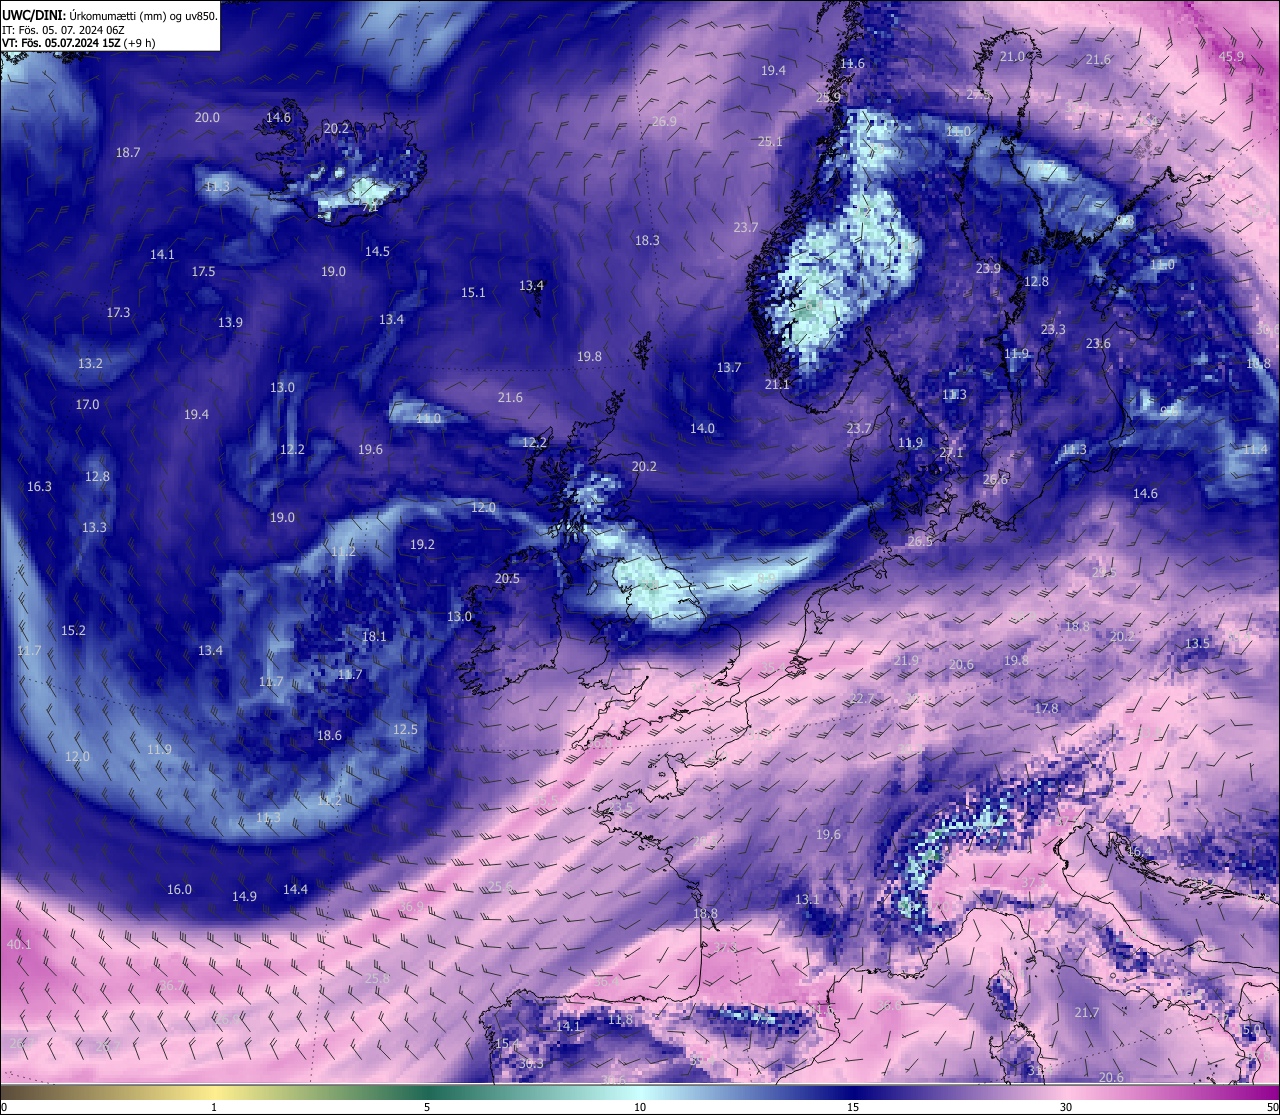
Task: Click the colorbar tick label 50
Action: pyautogui.click(x=1272, y=1108)
